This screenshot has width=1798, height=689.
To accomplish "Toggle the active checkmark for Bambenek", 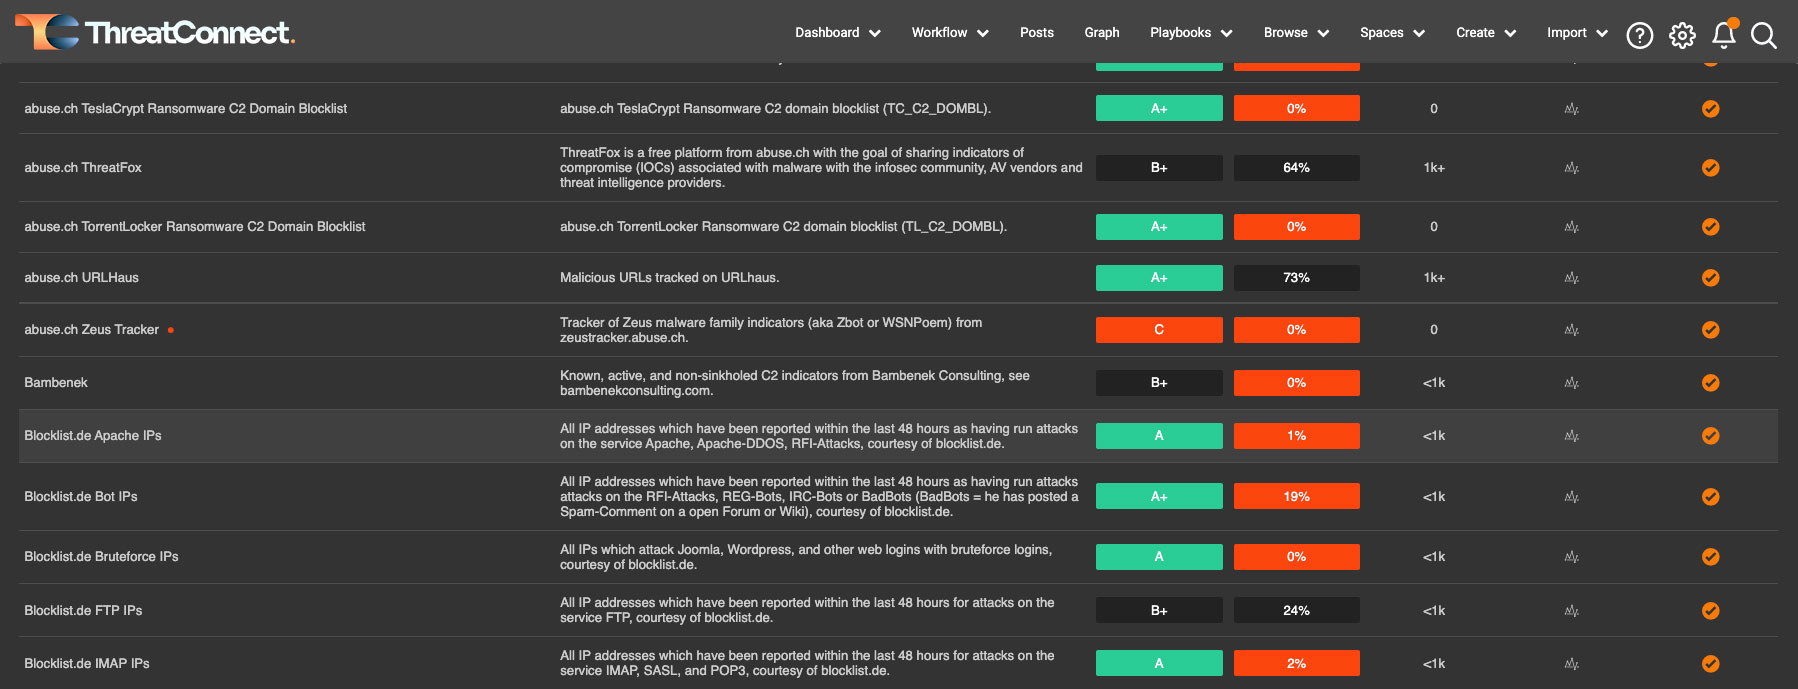I will [x=1711, y=383].
